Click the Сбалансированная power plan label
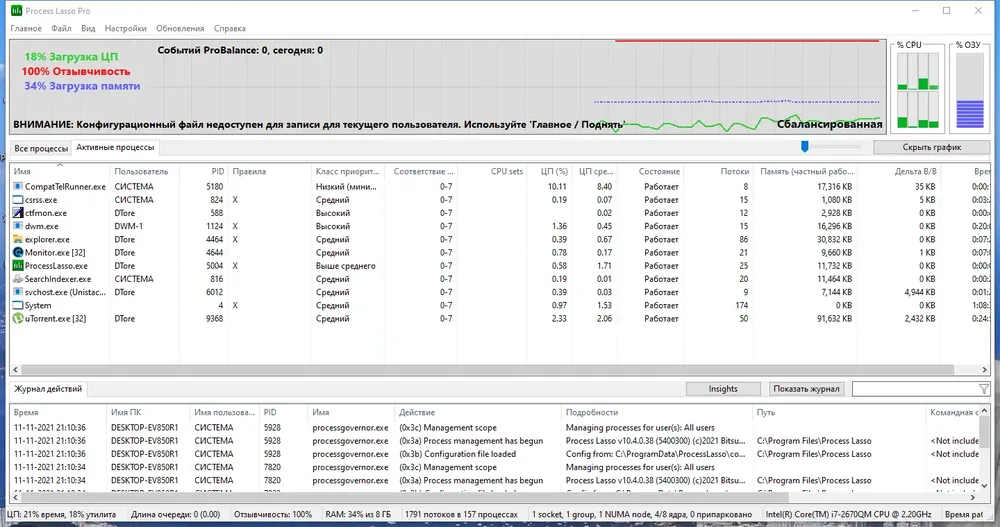The width and height of the screenshot is (1000, 527). (829, 124)
